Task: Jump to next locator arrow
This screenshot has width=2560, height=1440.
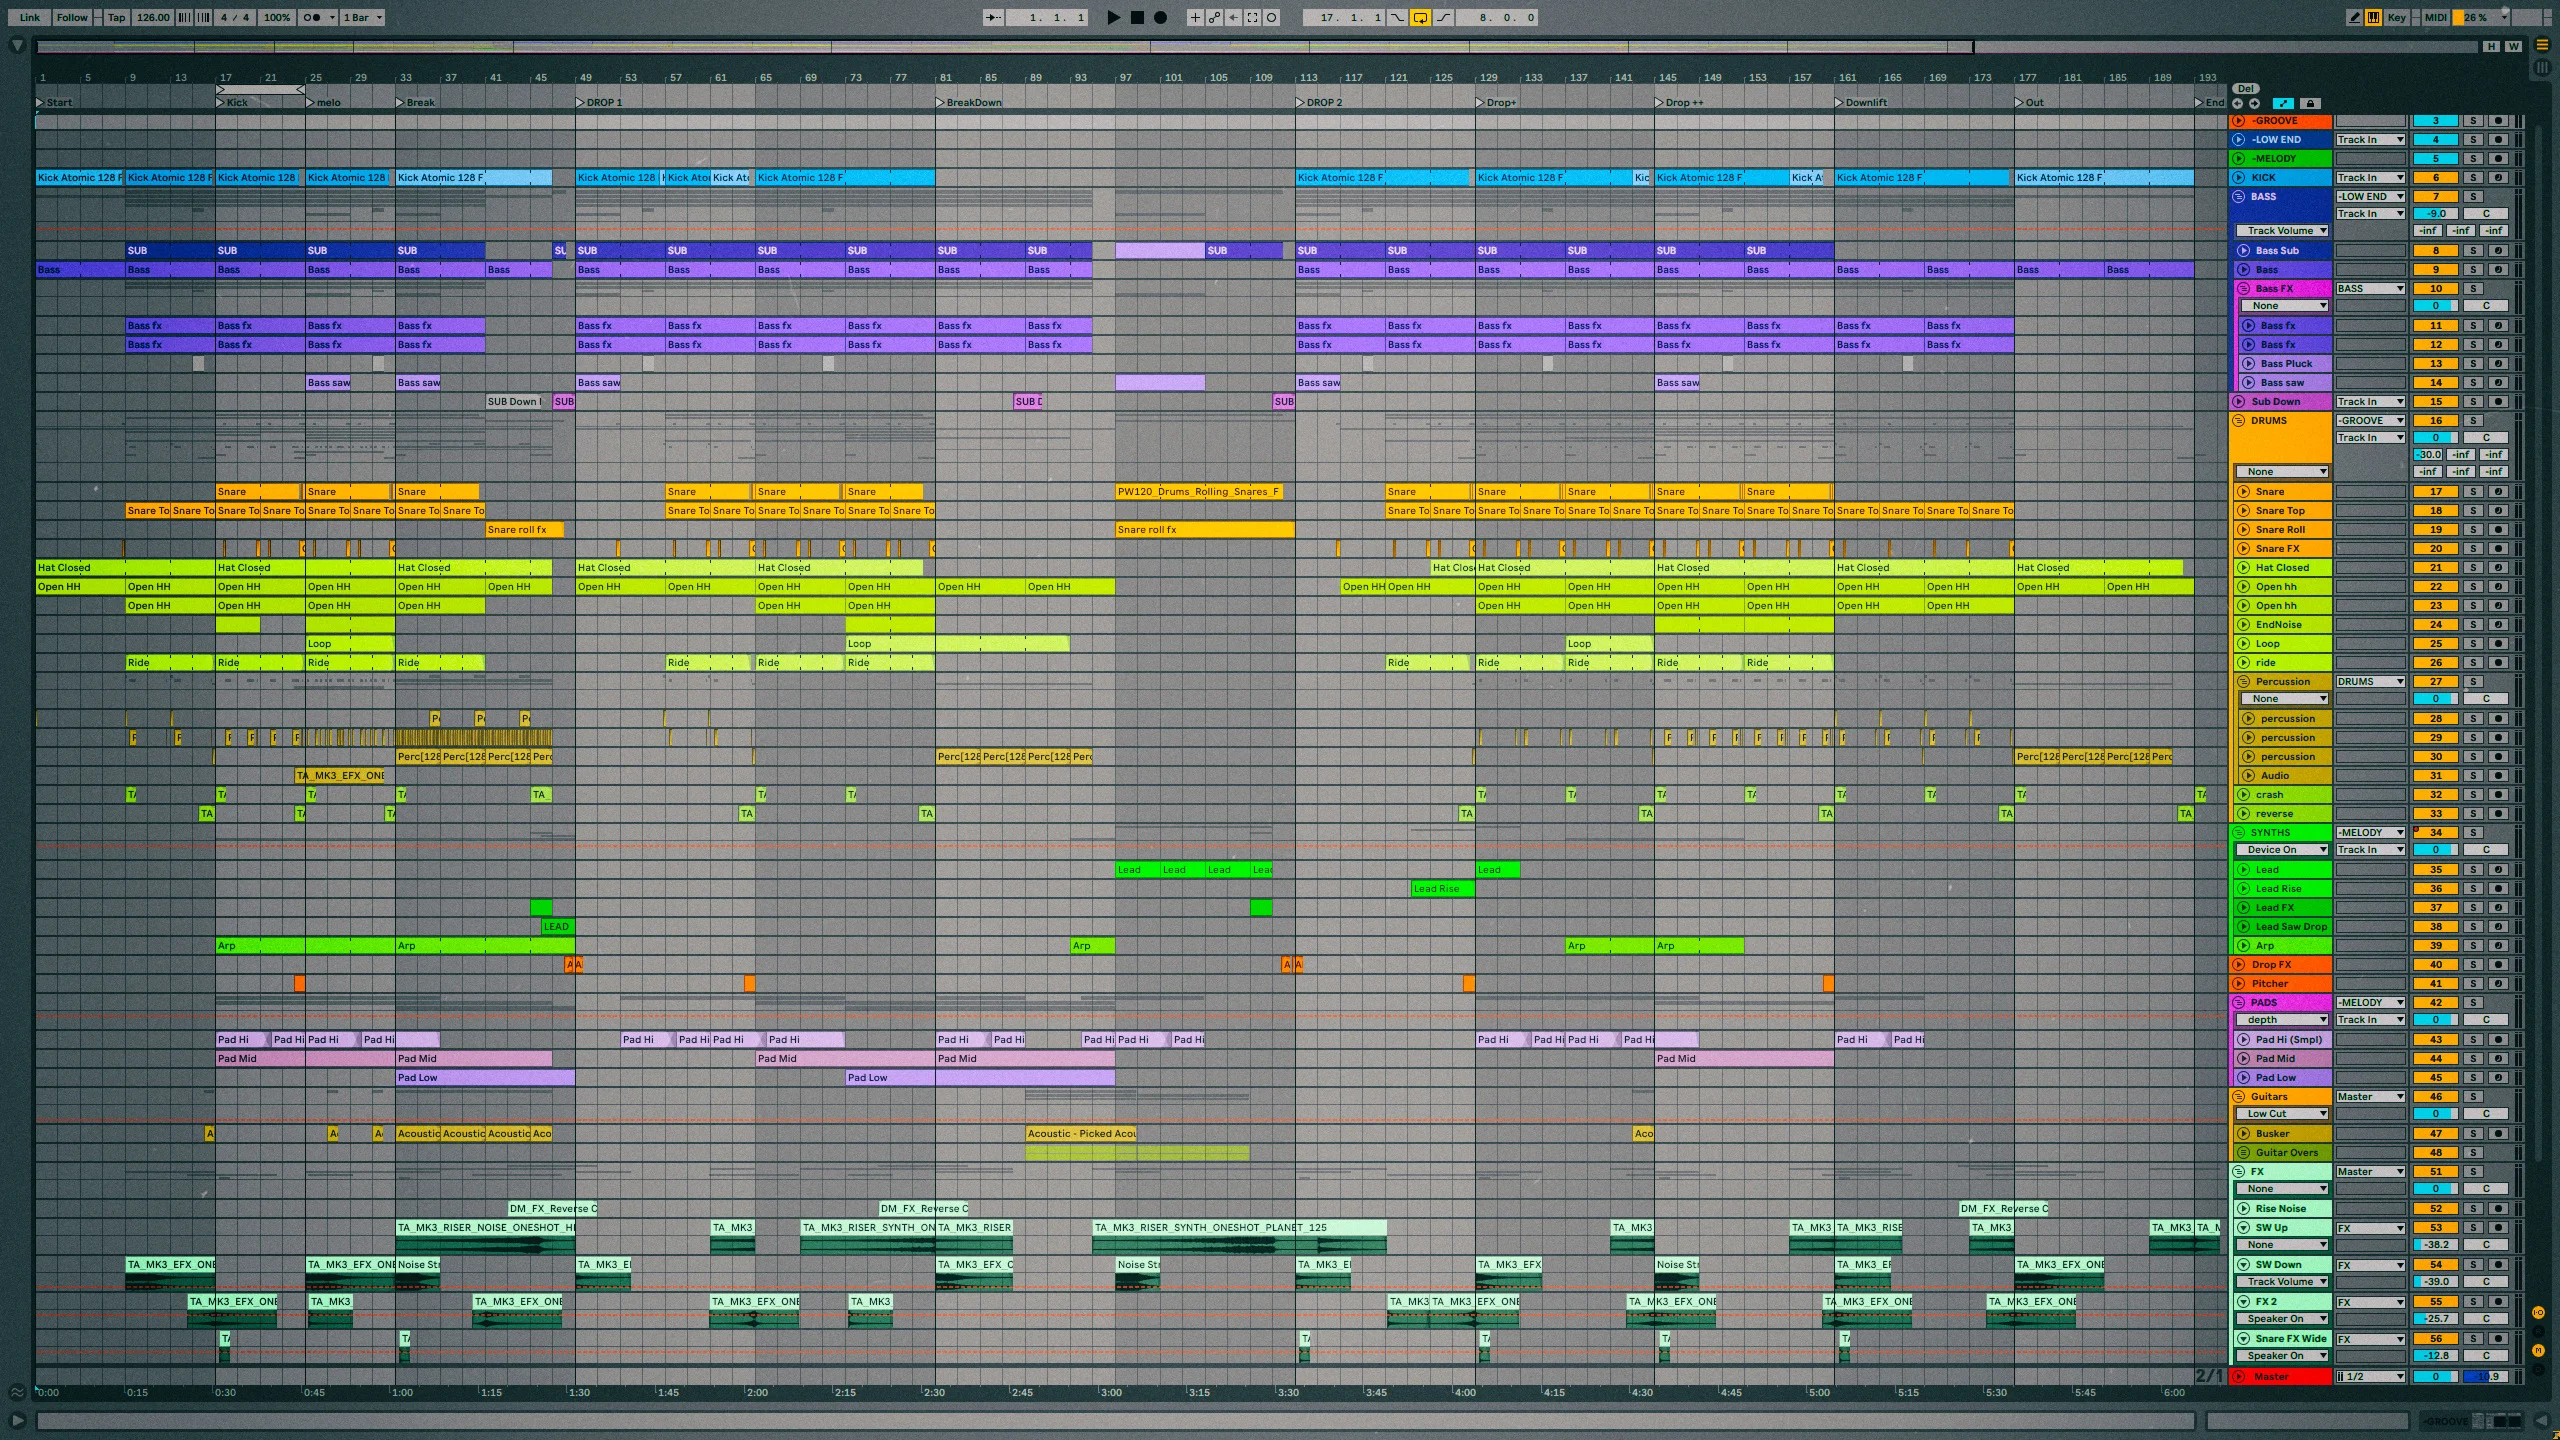Action: [2254, 103]
